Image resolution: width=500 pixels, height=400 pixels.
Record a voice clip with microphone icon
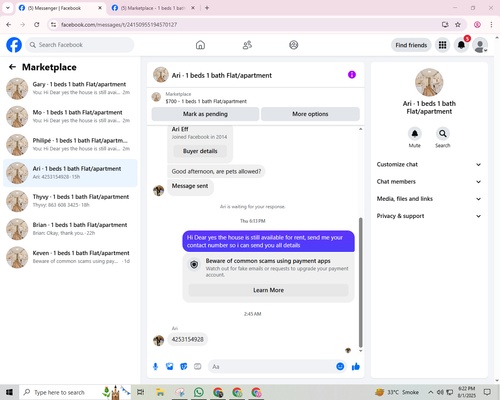point(155,367)
